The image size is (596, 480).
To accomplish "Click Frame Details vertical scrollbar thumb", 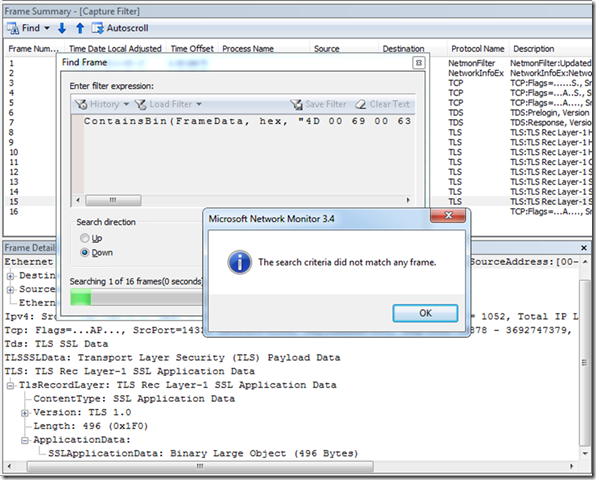I will [585, 363].
